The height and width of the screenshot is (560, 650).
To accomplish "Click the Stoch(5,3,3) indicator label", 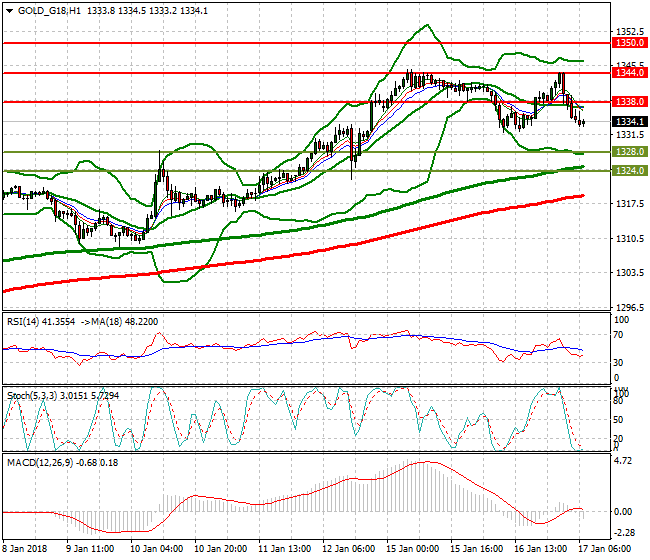I will pyautogui.click(x=32, y=396).
